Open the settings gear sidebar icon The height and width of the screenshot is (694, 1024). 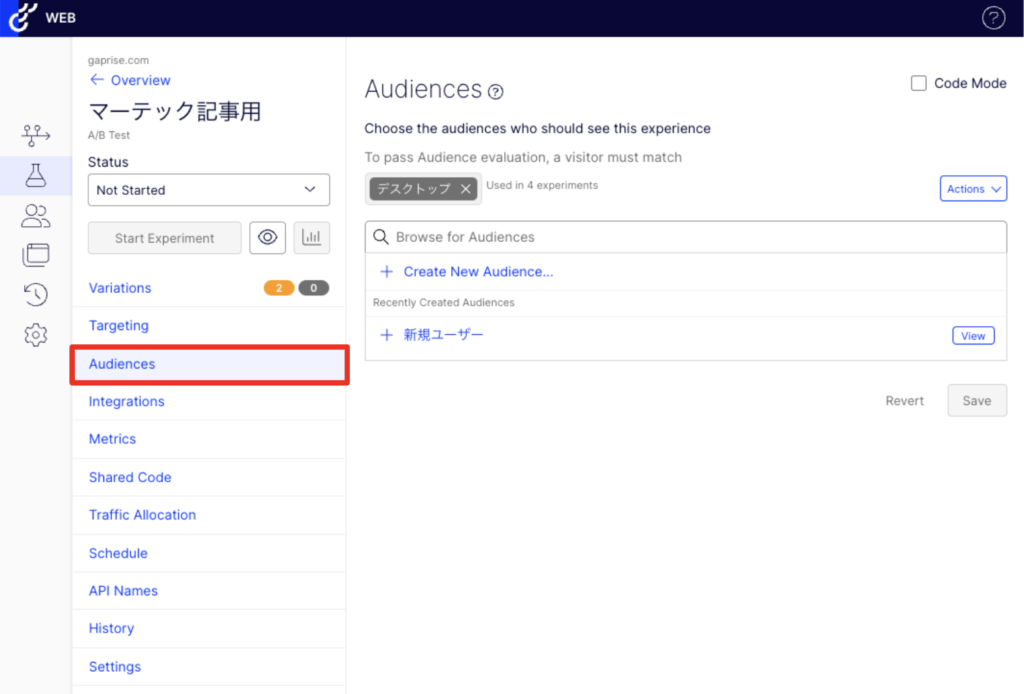pos(36,335)
